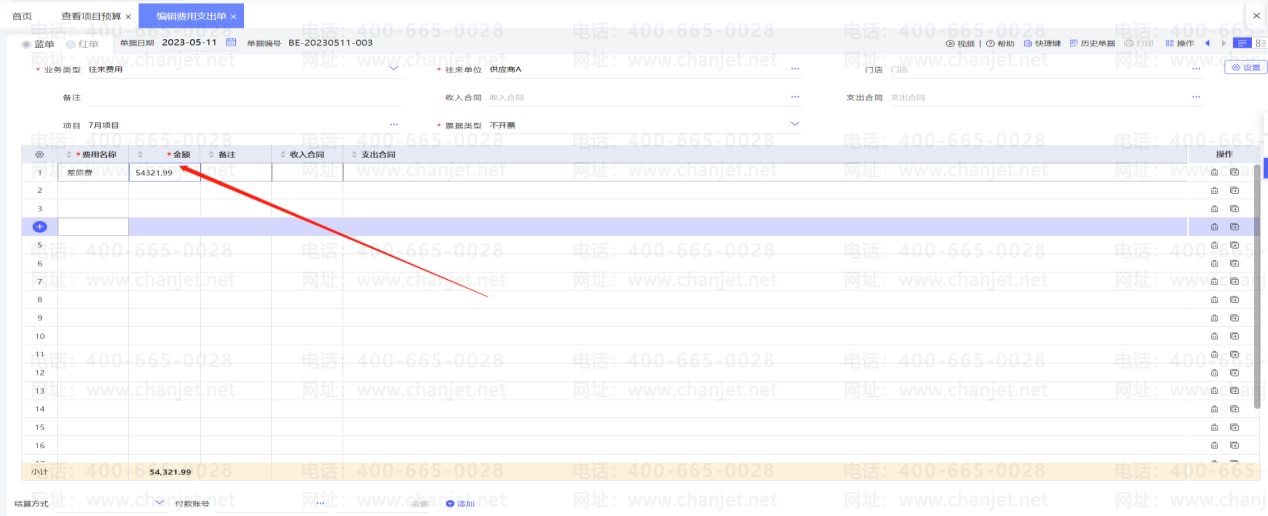Click row number 10 in the table
This screenshot has width=1268, height=516.
click(40, 336)
